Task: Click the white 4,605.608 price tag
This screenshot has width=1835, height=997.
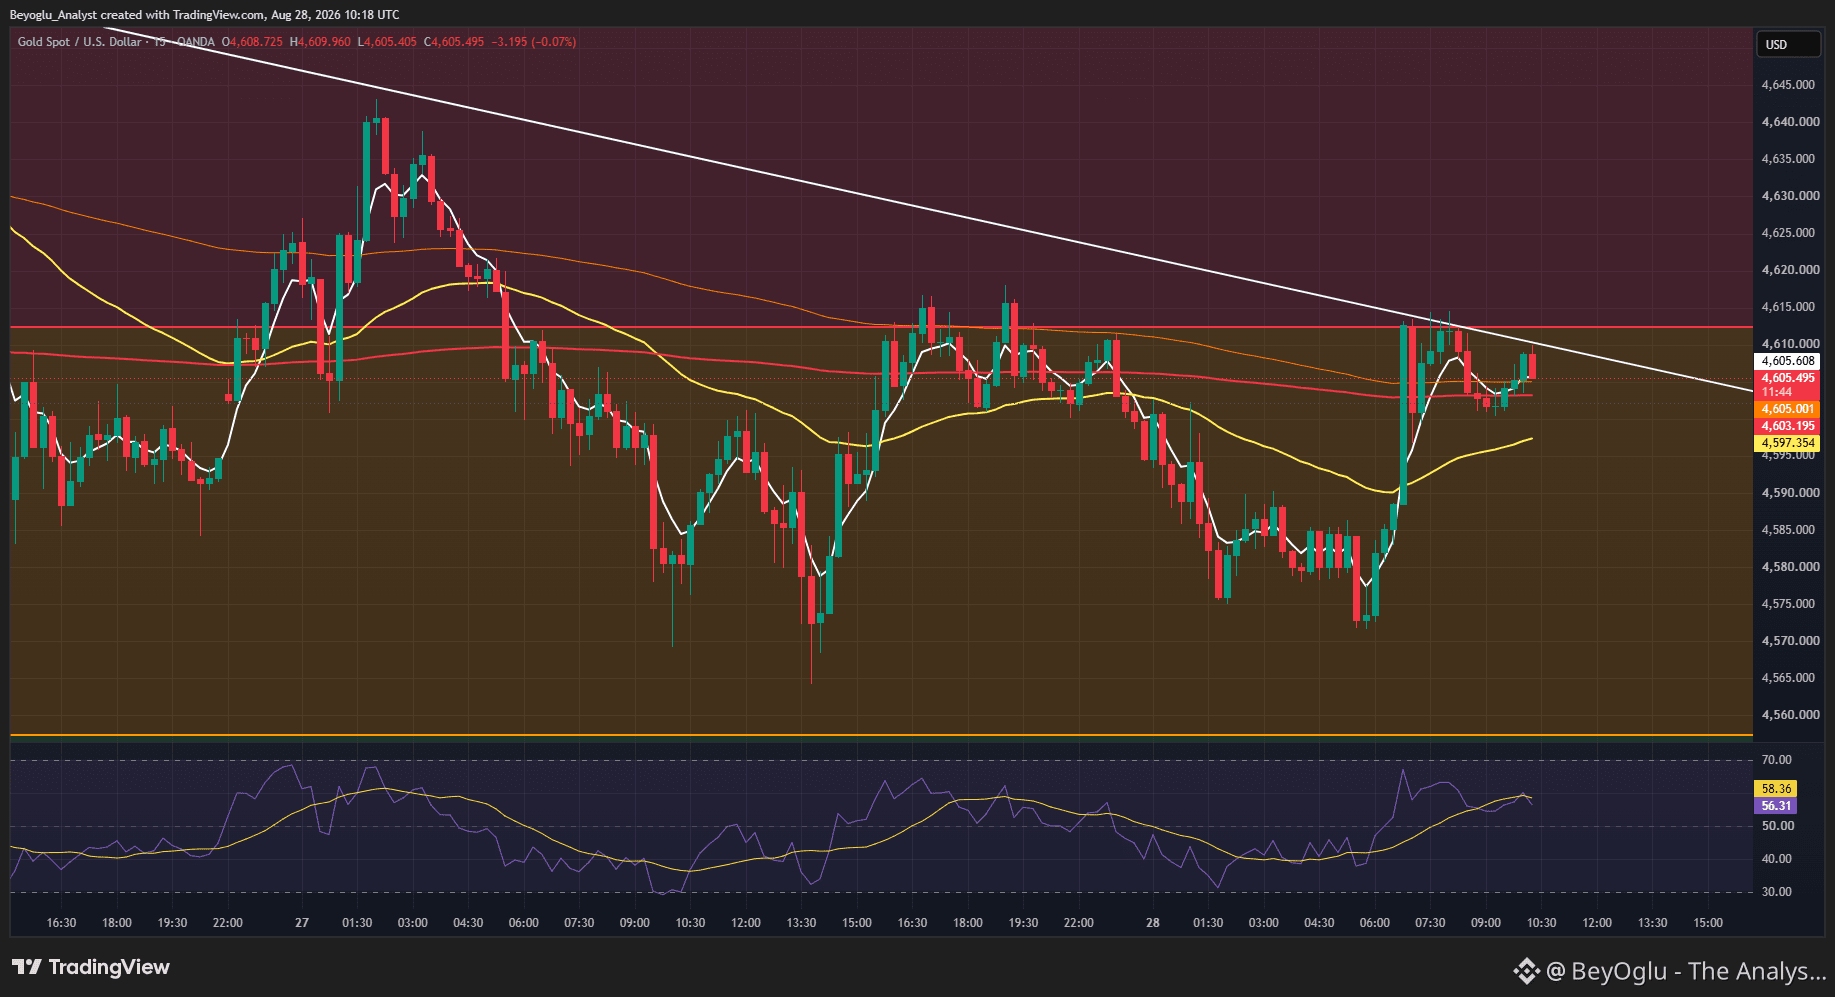Action: [1788, 361]
